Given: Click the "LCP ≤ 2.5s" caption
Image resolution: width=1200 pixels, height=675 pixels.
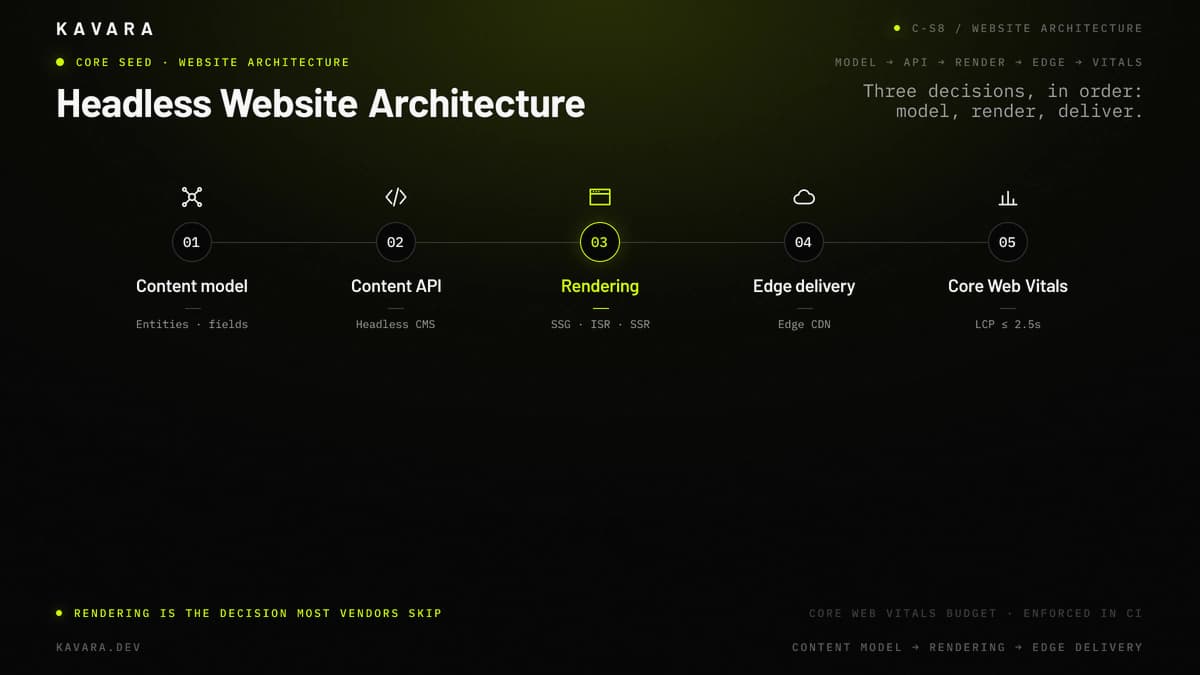Looking at the screenshot, I should coord(1008,324).
